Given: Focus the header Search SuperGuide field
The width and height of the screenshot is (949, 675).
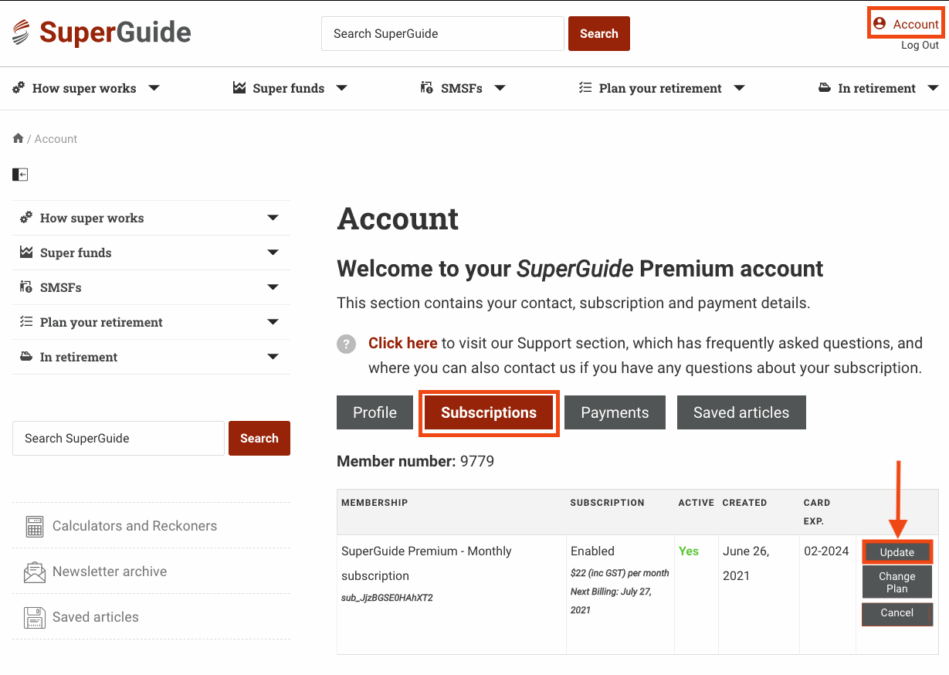Looking at the screenshot, I should click(442, 33).
